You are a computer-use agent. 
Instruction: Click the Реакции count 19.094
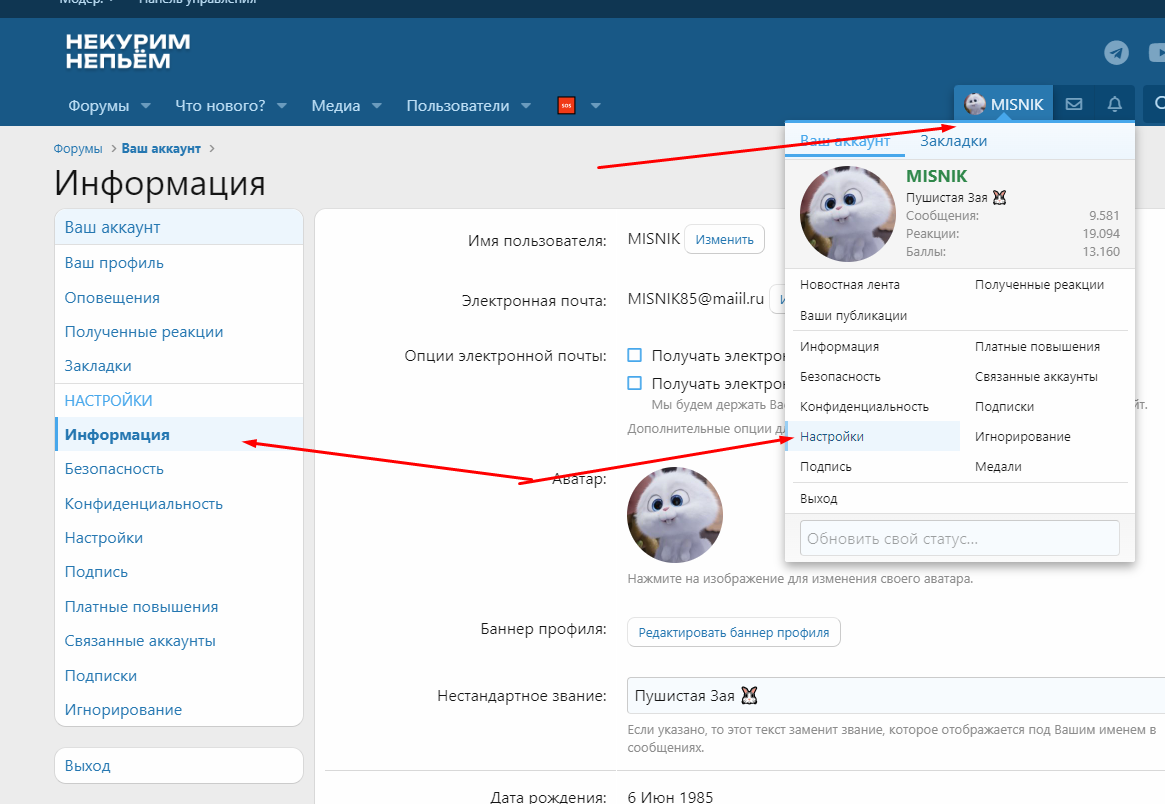1101,233
